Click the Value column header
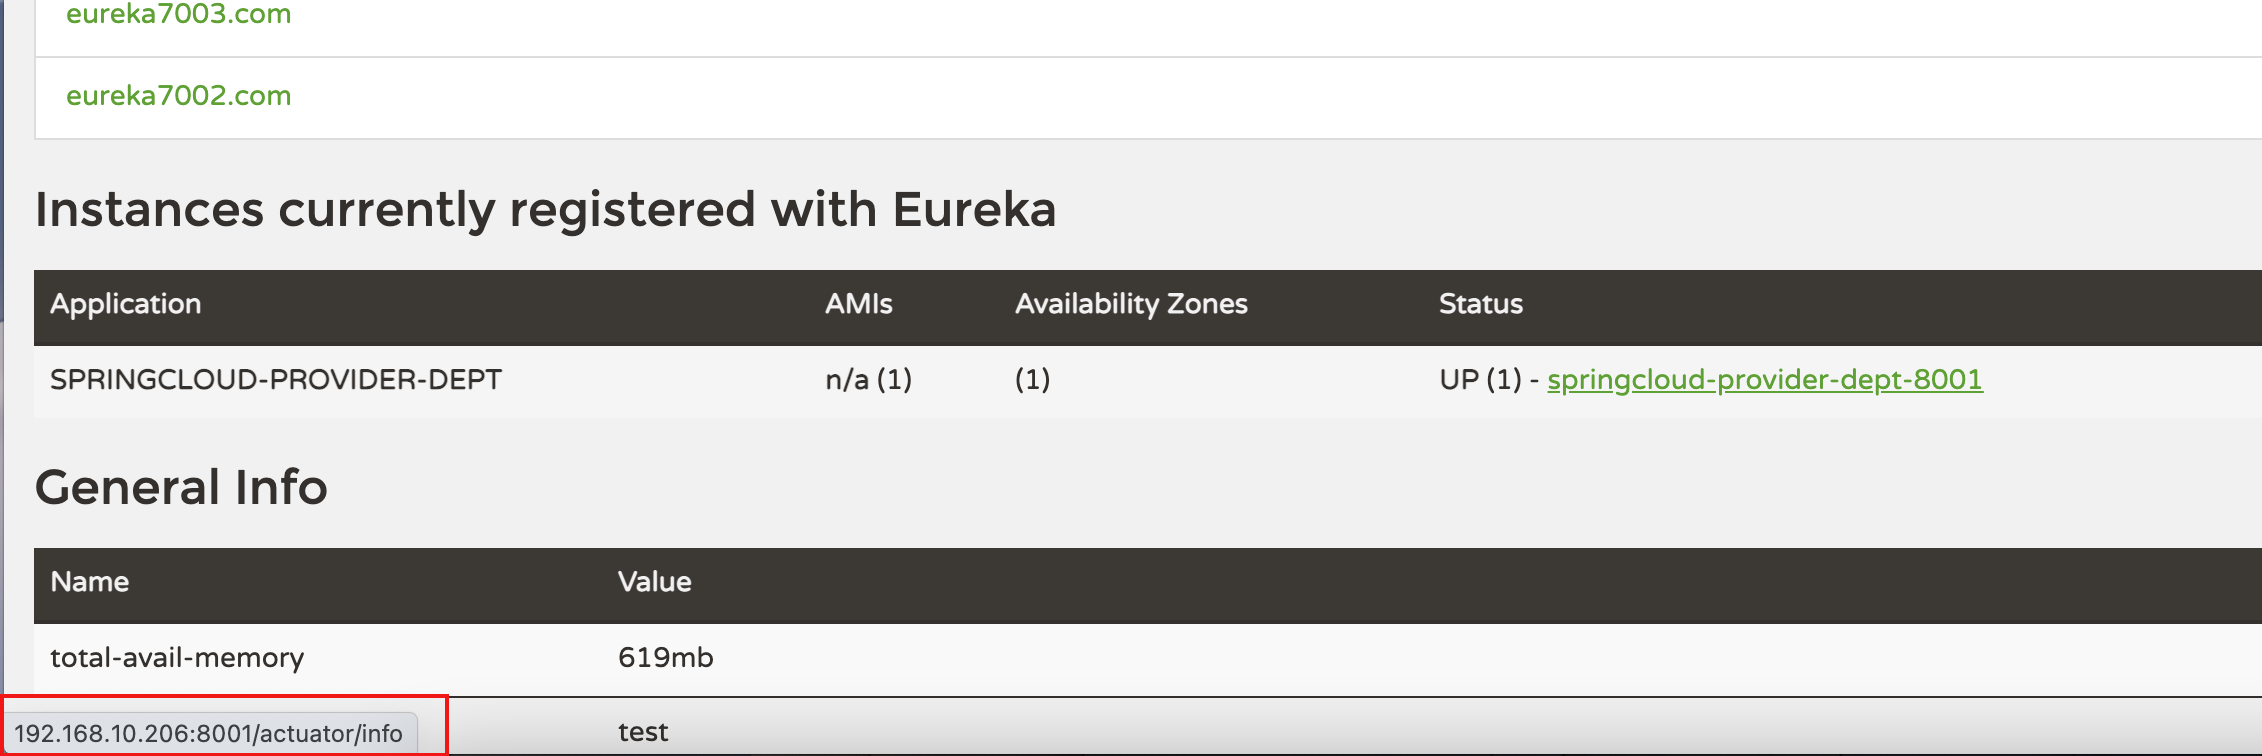The image size is (2262, 756). pyautogui.click(x=654, y=582)
